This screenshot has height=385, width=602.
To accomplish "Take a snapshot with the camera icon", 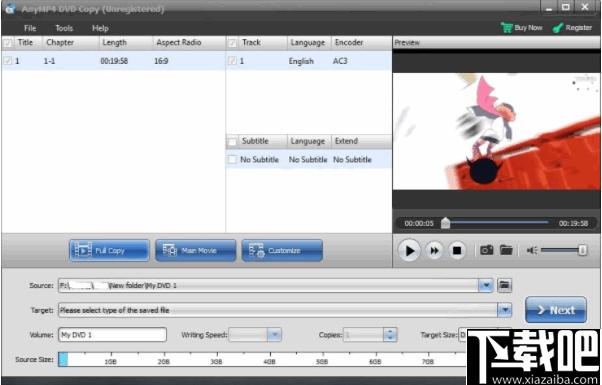I will (x=486, y=250).
